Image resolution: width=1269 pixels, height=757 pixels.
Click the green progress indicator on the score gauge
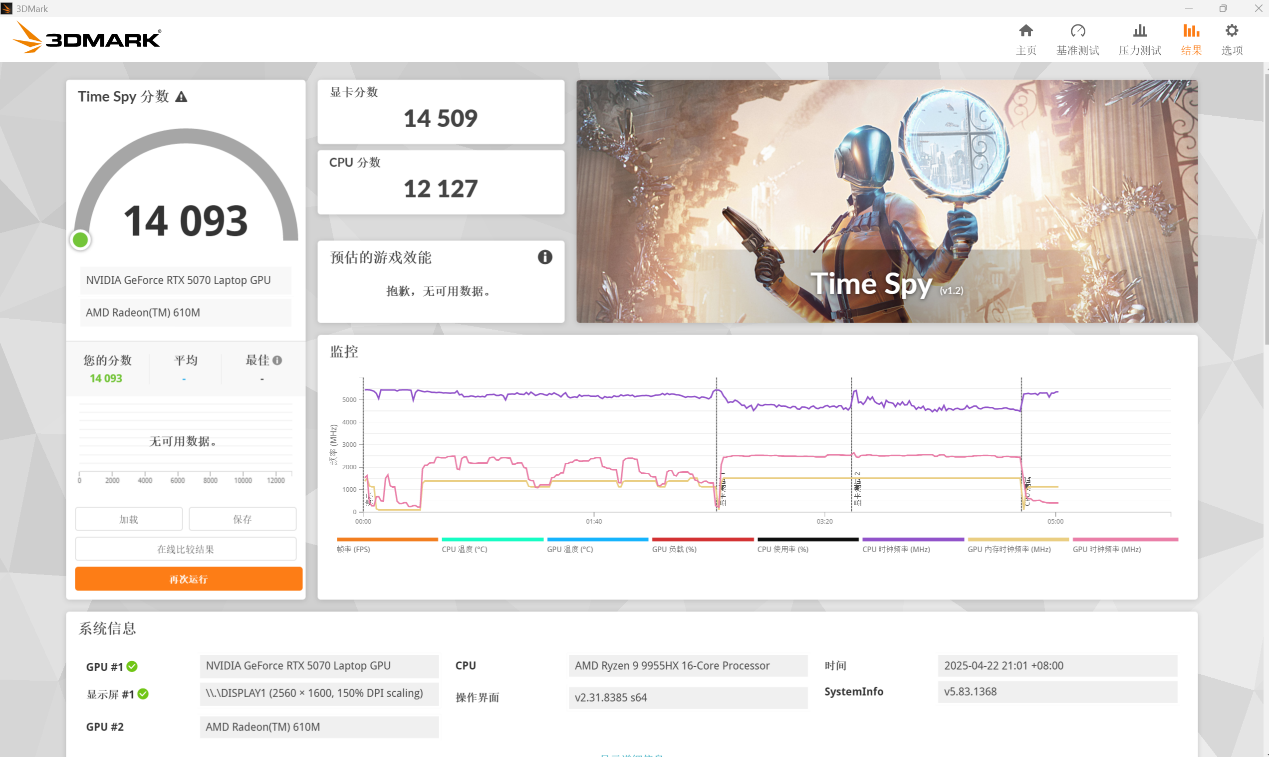(x=80, y=240)
